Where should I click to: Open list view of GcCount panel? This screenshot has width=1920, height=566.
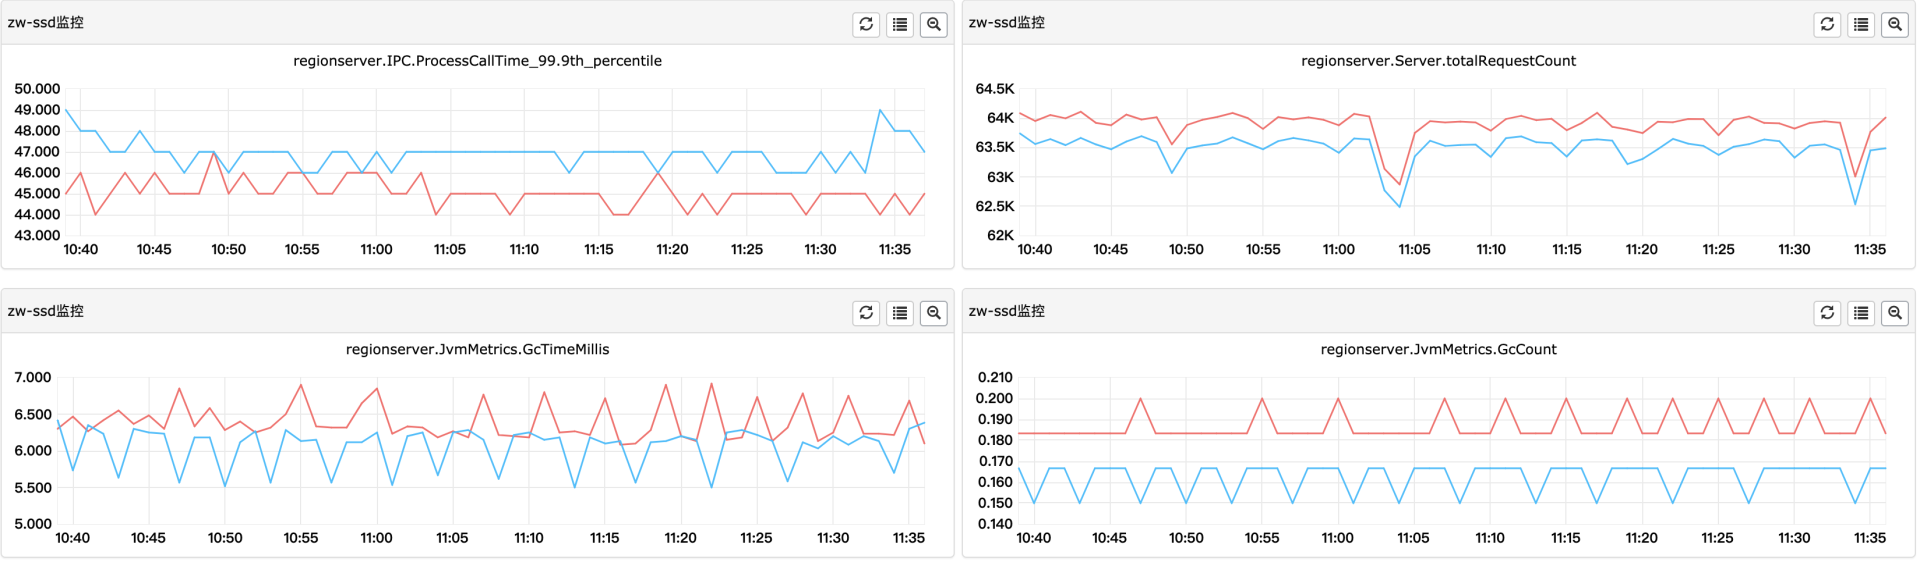click(x=1861, y=313)
